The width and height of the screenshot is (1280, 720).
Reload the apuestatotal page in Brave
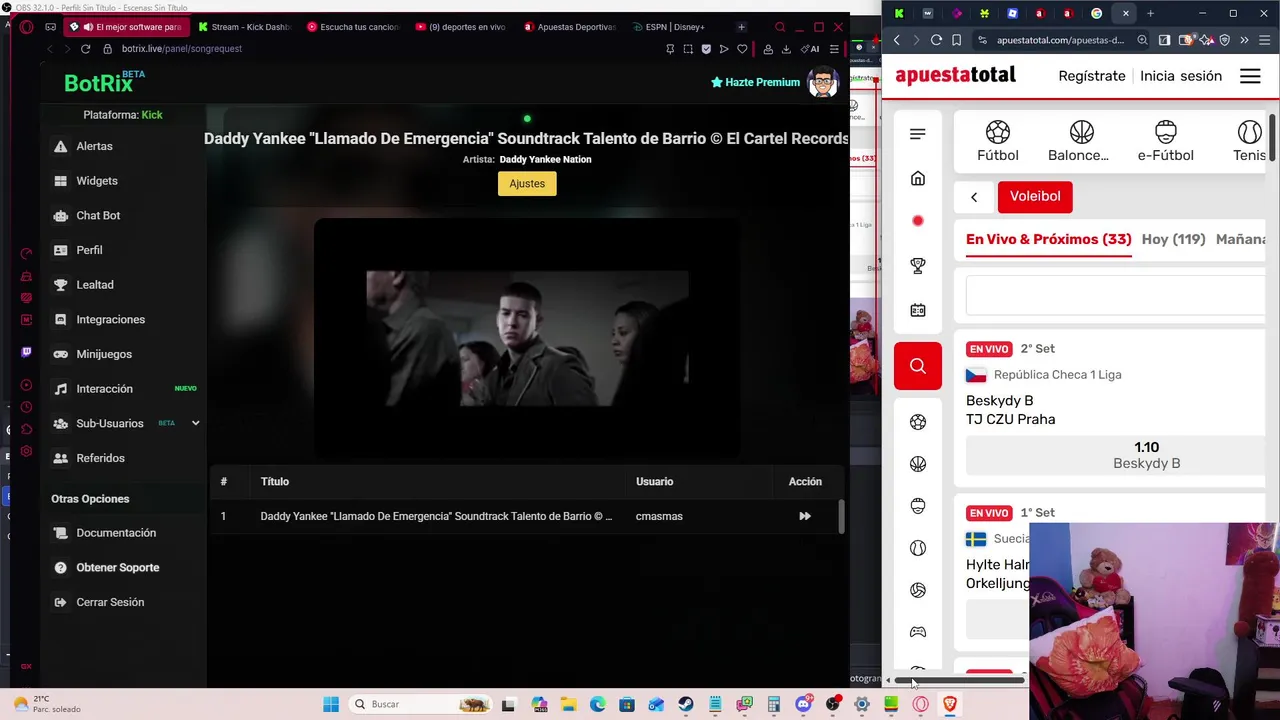click(936, 40)
